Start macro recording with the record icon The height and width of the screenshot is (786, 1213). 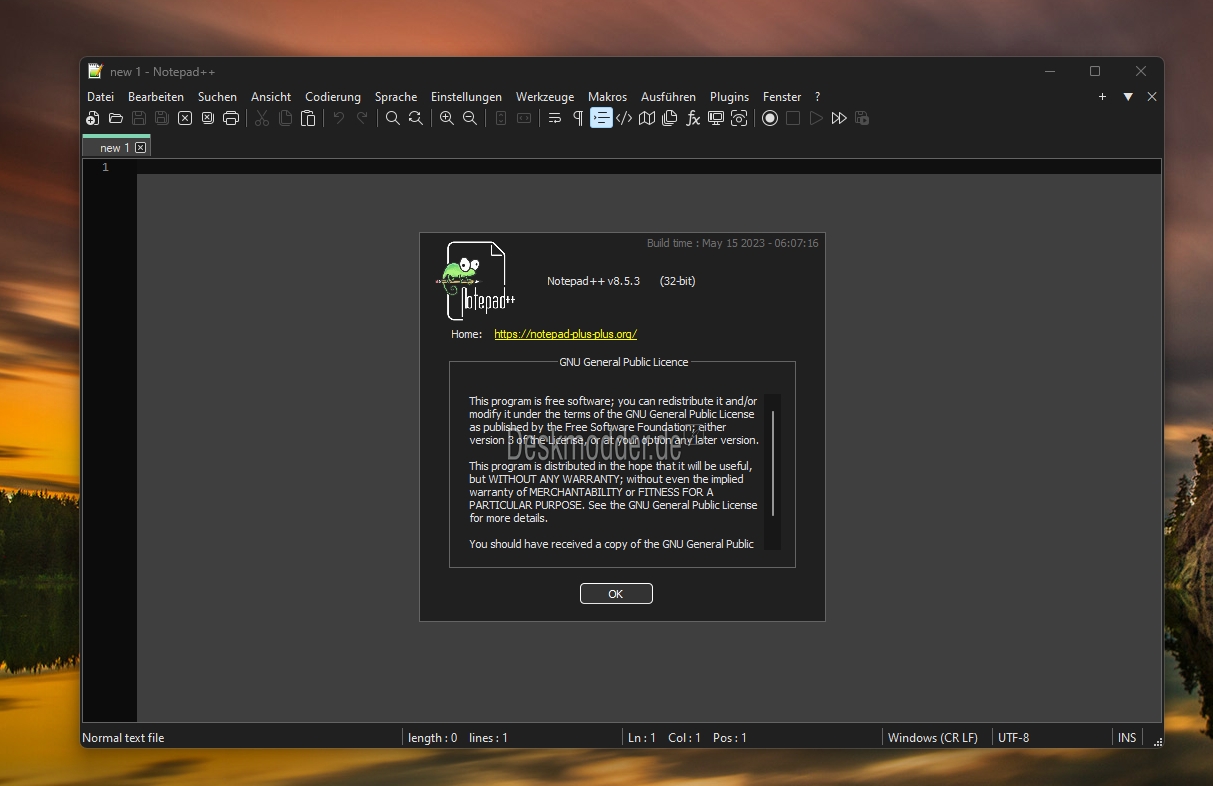click(x=770, y=118)
